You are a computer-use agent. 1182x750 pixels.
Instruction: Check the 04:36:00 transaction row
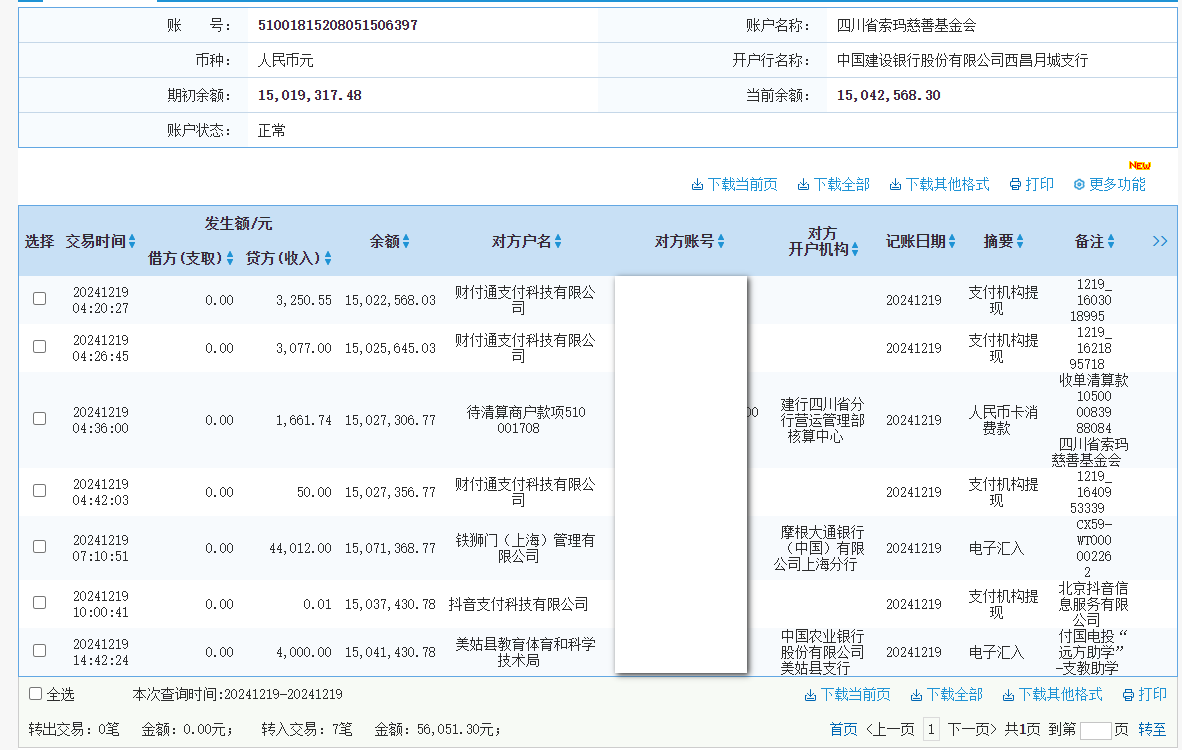pos(40,418)
